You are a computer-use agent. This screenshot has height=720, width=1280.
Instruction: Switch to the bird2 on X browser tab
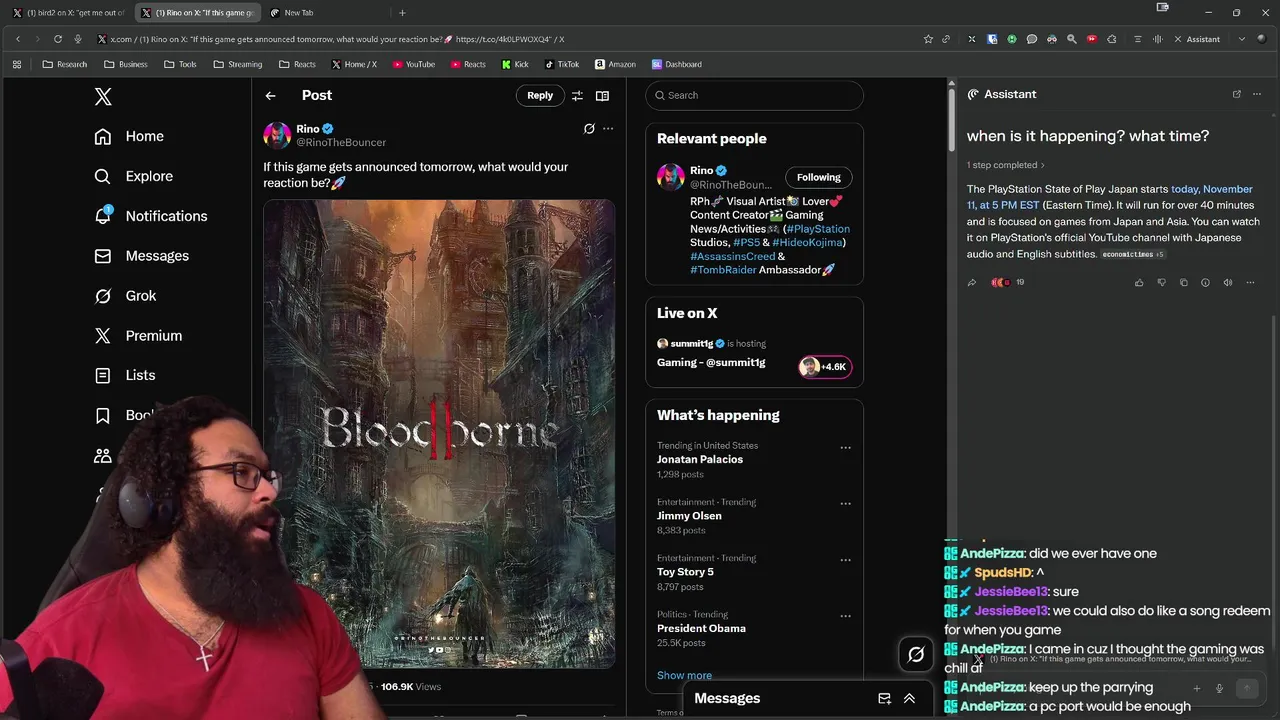coord(69,13)
